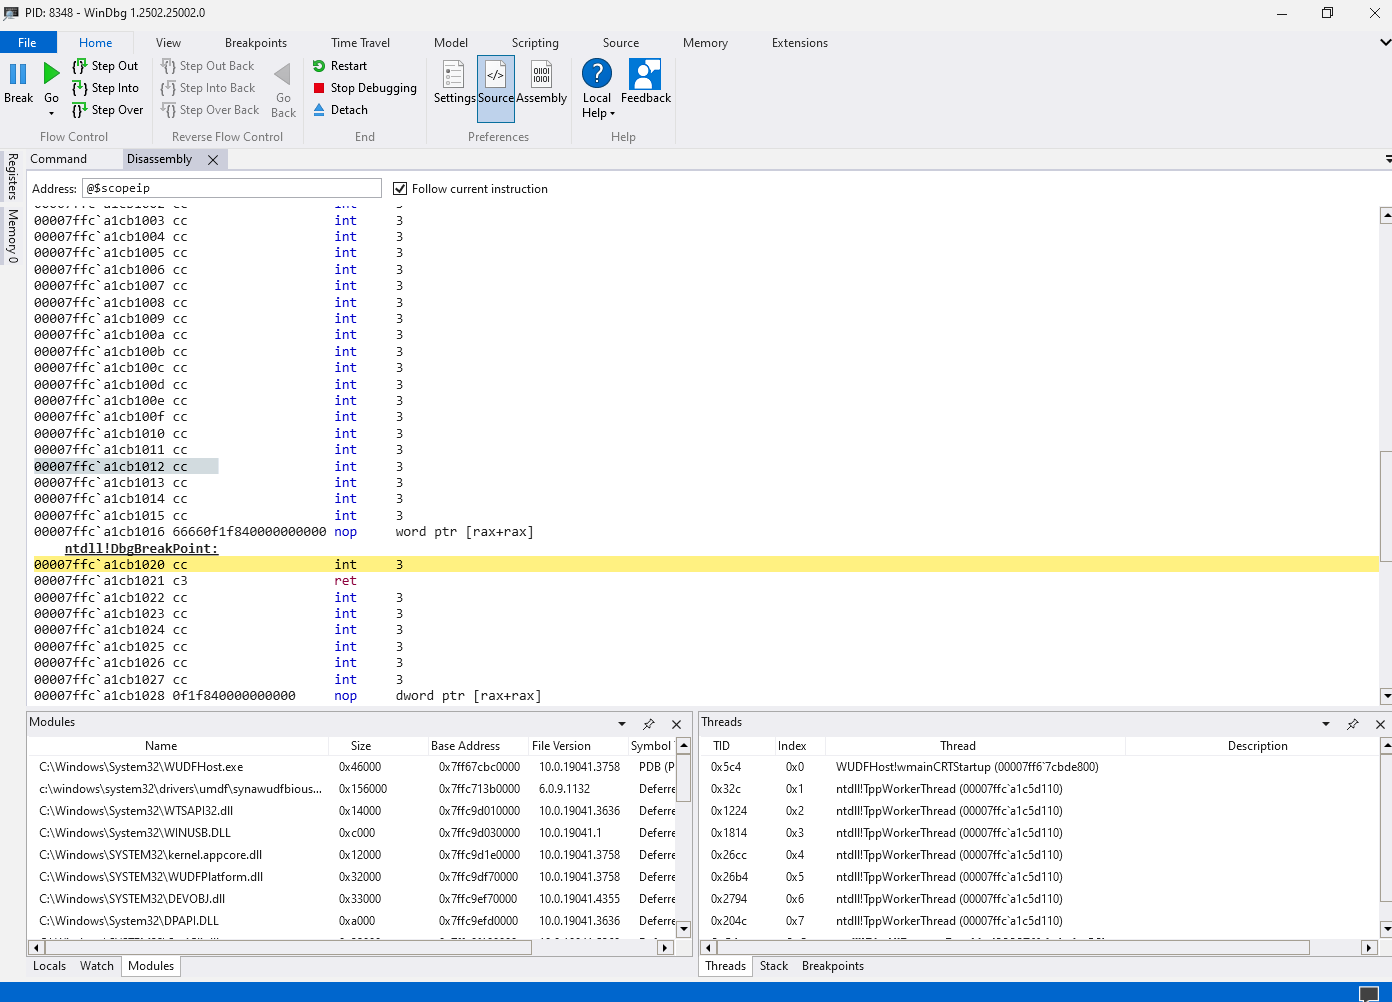Select the WUDFHost.exe module row
Image resolution: width=1392 pixels, height=1002 pixels.
(x=352, y=767)
